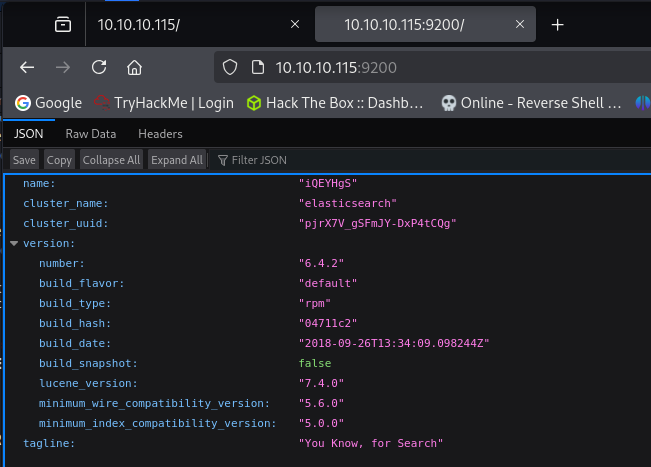Select the 10.10.10.115:9200/ tab
Viewport: 651px width, 467px height.
(425, 24)
